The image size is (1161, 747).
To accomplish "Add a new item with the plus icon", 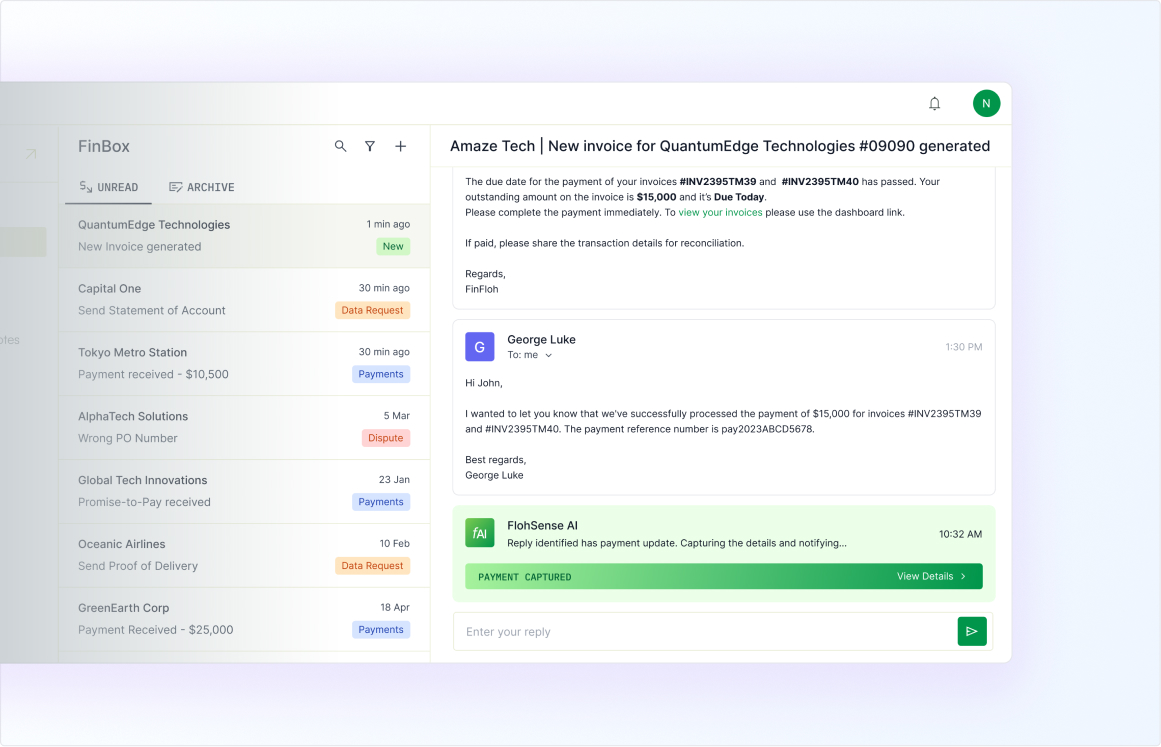I will tap(401, 147).
